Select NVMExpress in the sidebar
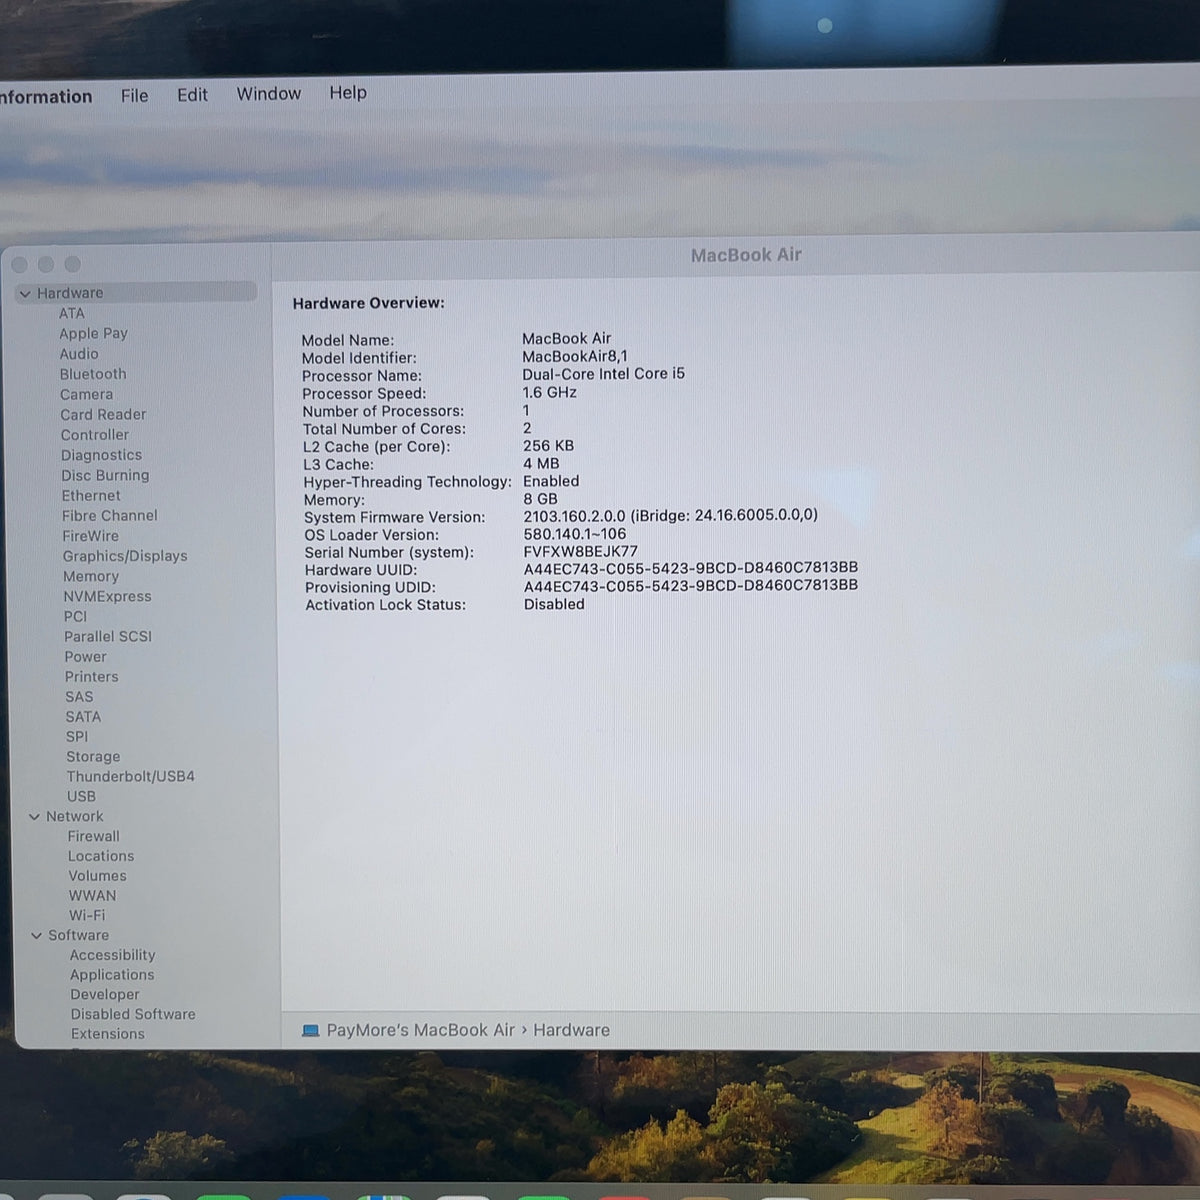Screen dimensions: 1200x1200 [x=108, y=596]
